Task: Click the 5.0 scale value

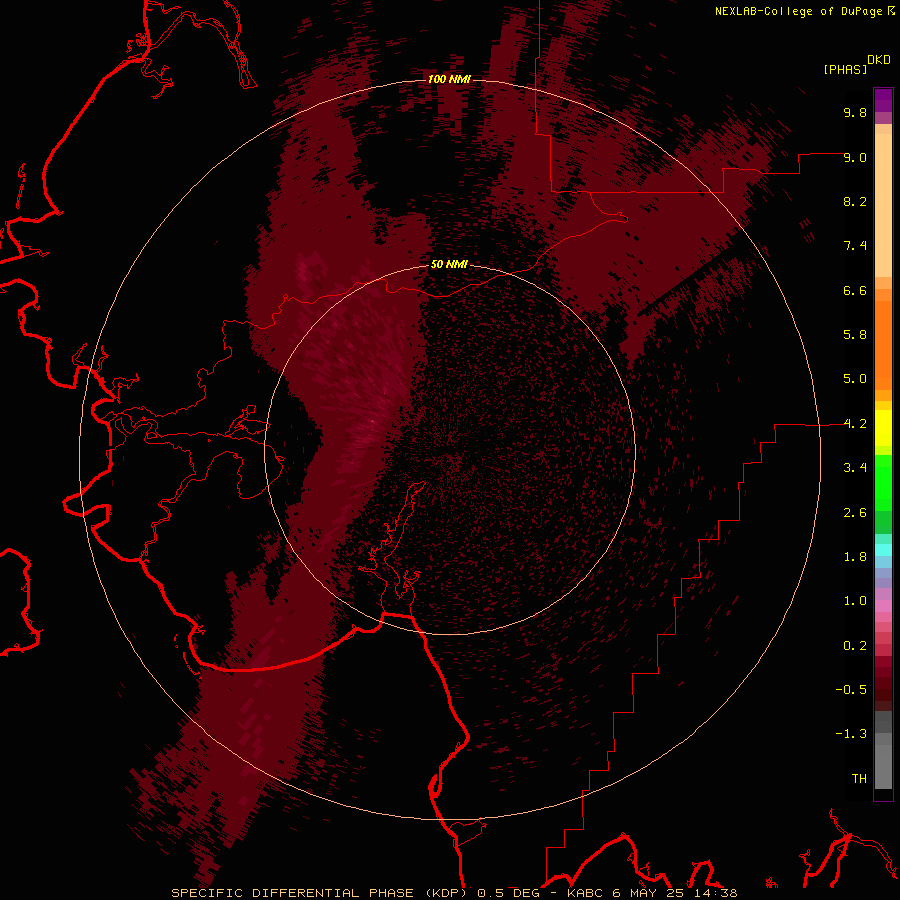Action: pos(855,379)
